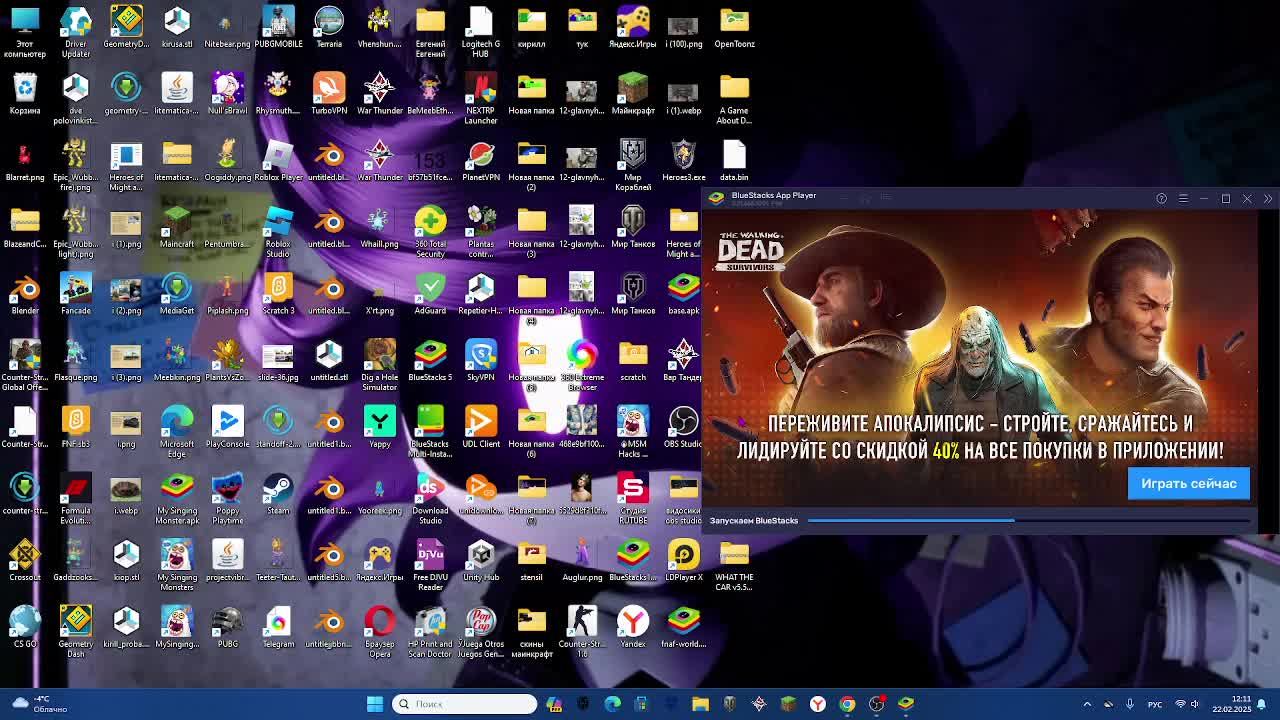
Task: Select the NEXTRP Launcher desktop icon
Action: [x=481, y=99]
